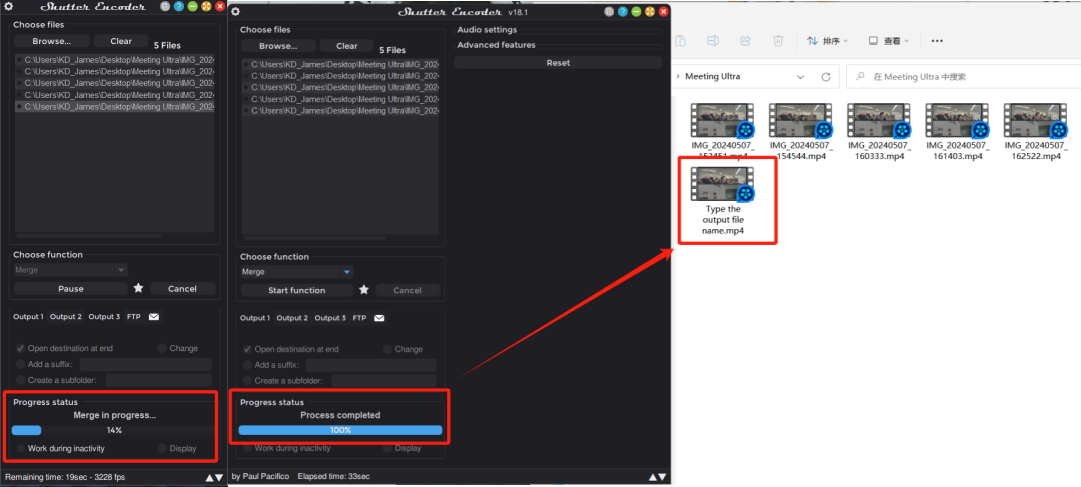The height and width of the screenshot is (487, 1081).
Task: Toggle Change option in left window
Action: pyautogui.click(x=162, y=348)
